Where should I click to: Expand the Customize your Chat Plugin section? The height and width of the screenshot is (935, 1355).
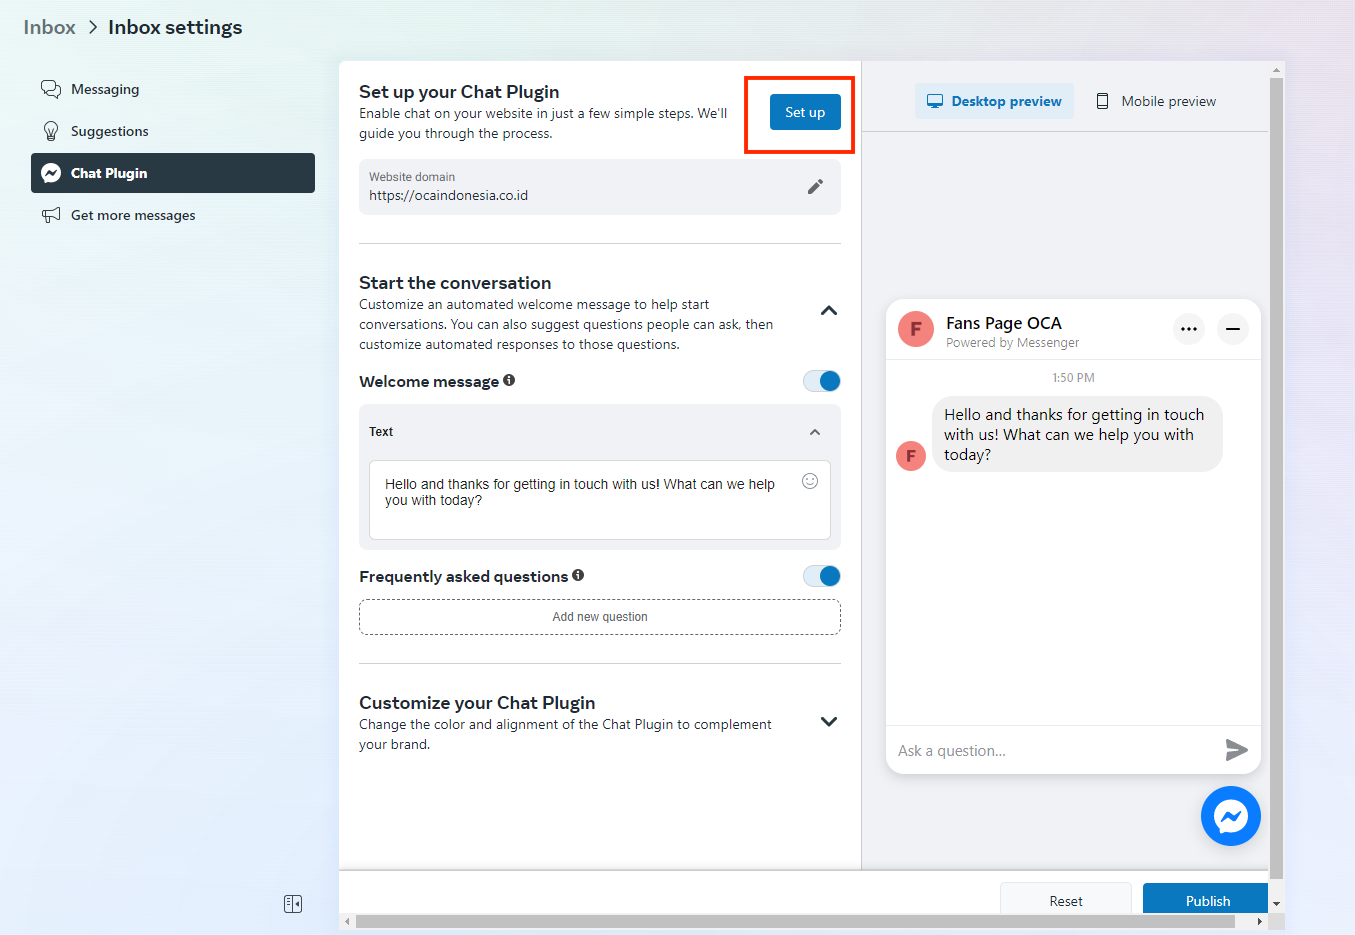(828, 722)
